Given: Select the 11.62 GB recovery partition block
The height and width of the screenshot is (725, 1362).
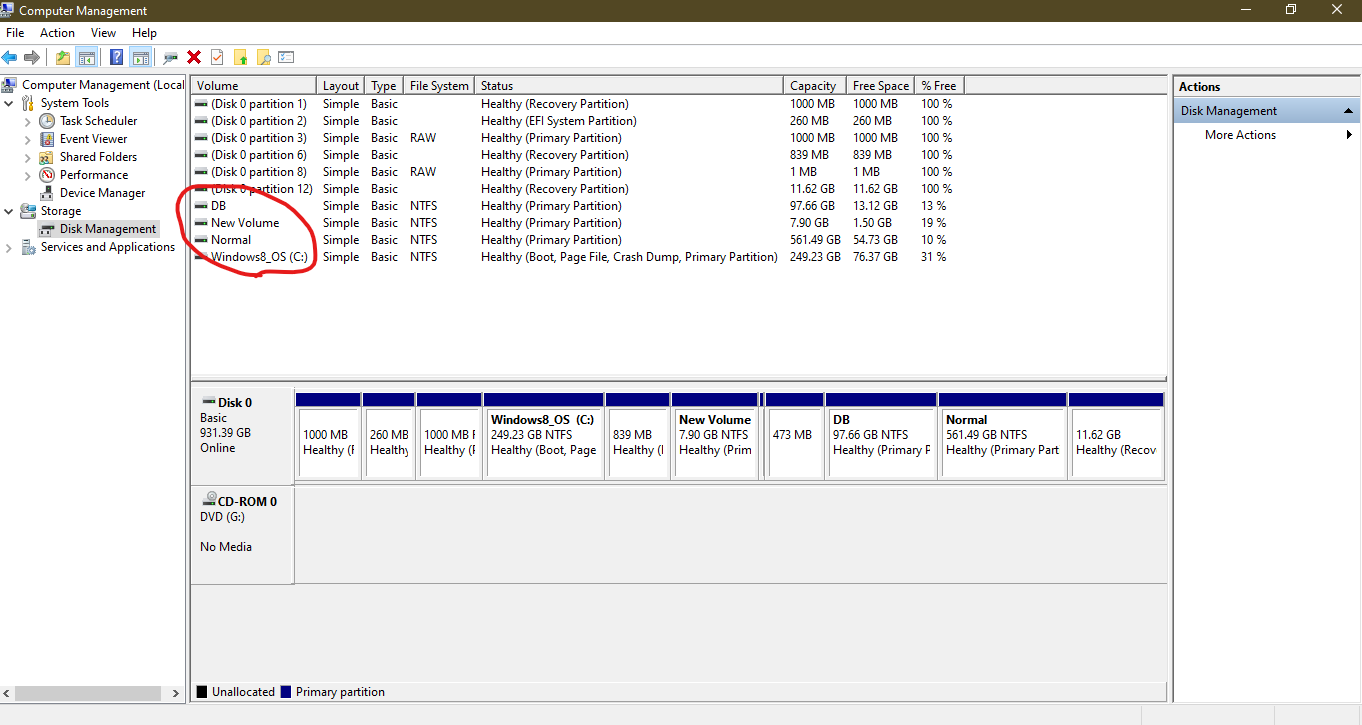Looking at the screenshot, I should [x=1116, y=435].
